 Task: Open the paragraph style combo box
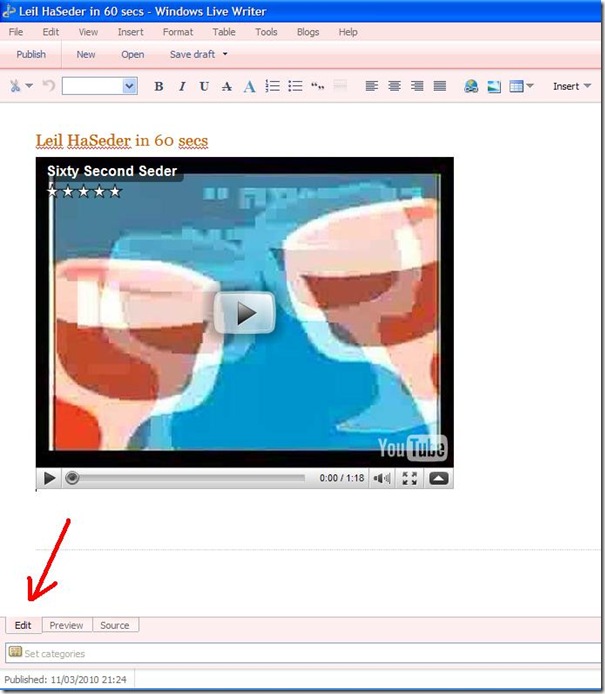(x=99, y=87)
